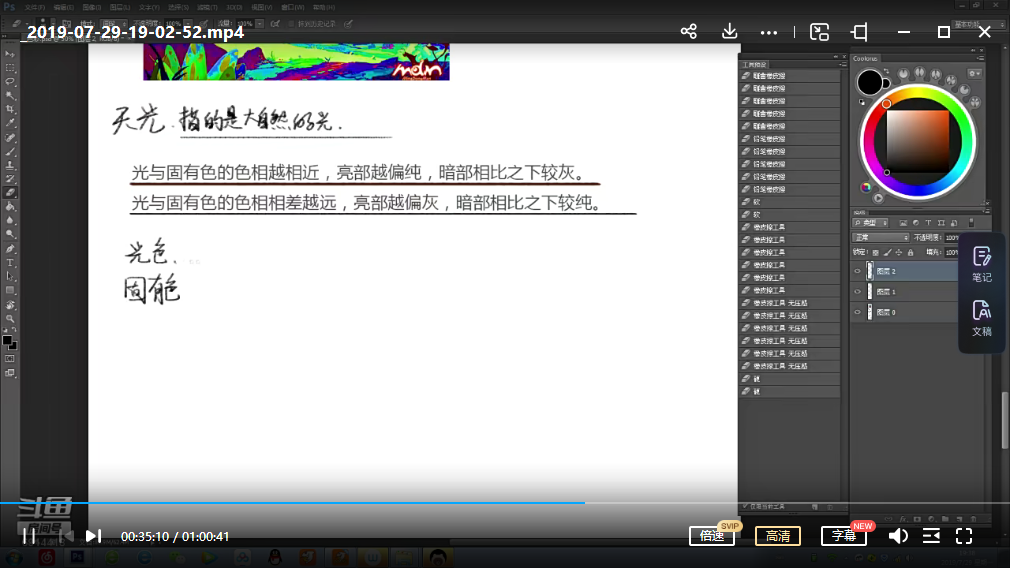Click the video progress bar
Screen dimensions: 1010x568
pyautogui.click(x=505, y=502)
